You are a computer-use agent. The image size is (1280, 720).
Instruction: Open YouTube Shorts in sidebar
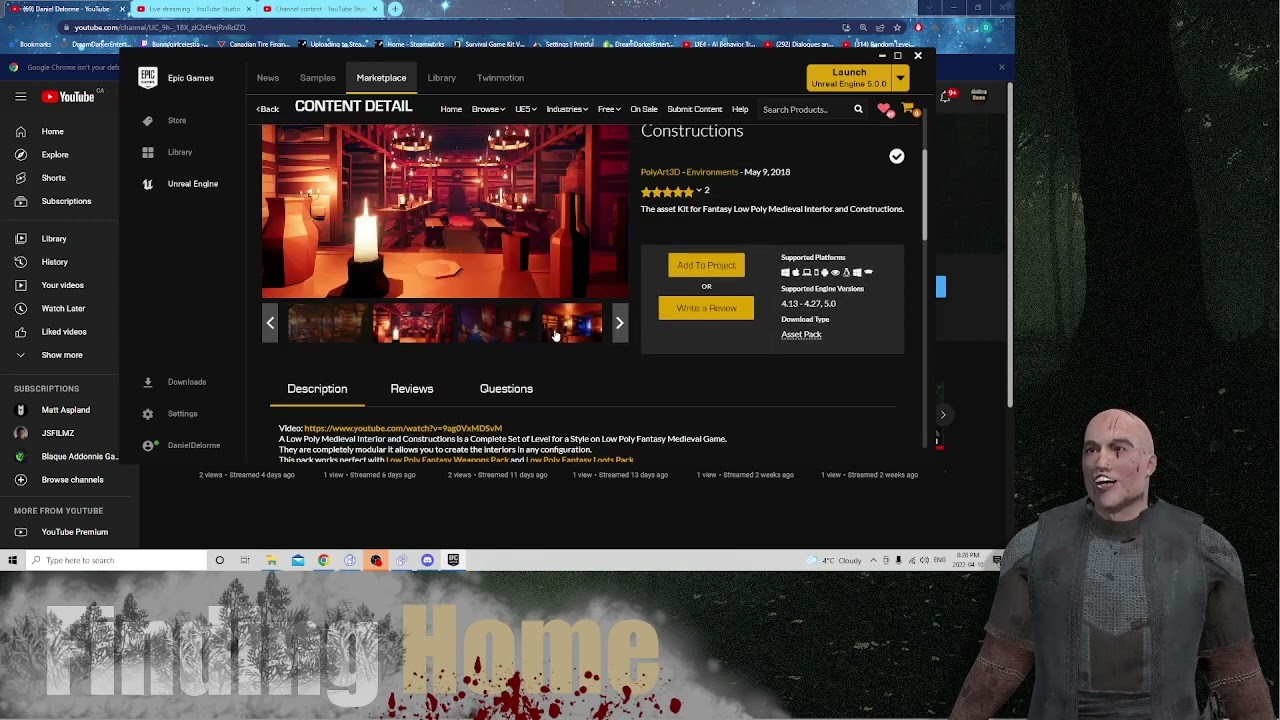(53, 178)
